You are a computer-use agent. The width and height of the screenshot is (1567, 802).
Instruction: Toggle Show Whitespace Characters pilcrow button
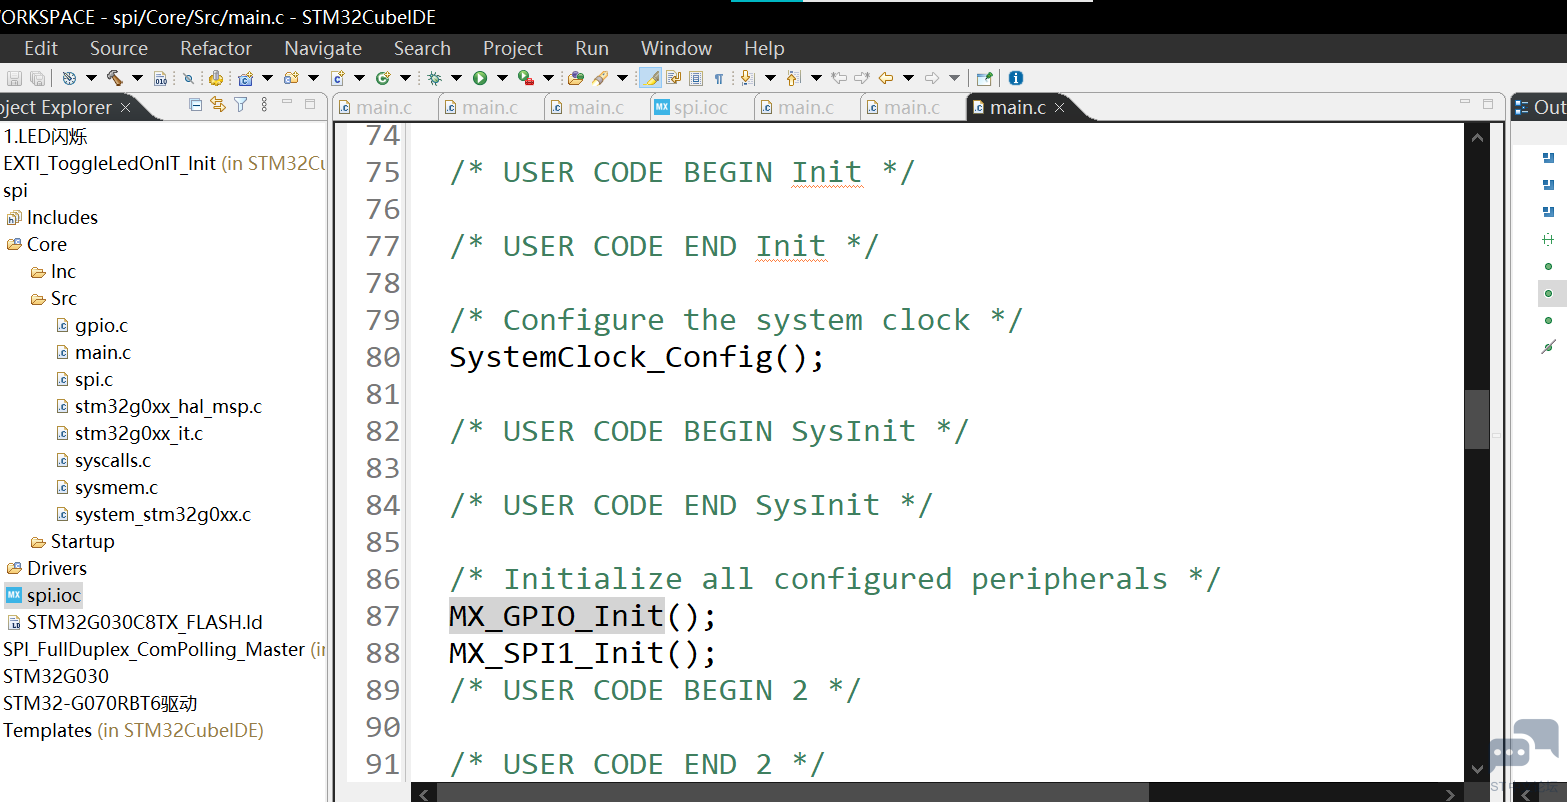(719, 78)
